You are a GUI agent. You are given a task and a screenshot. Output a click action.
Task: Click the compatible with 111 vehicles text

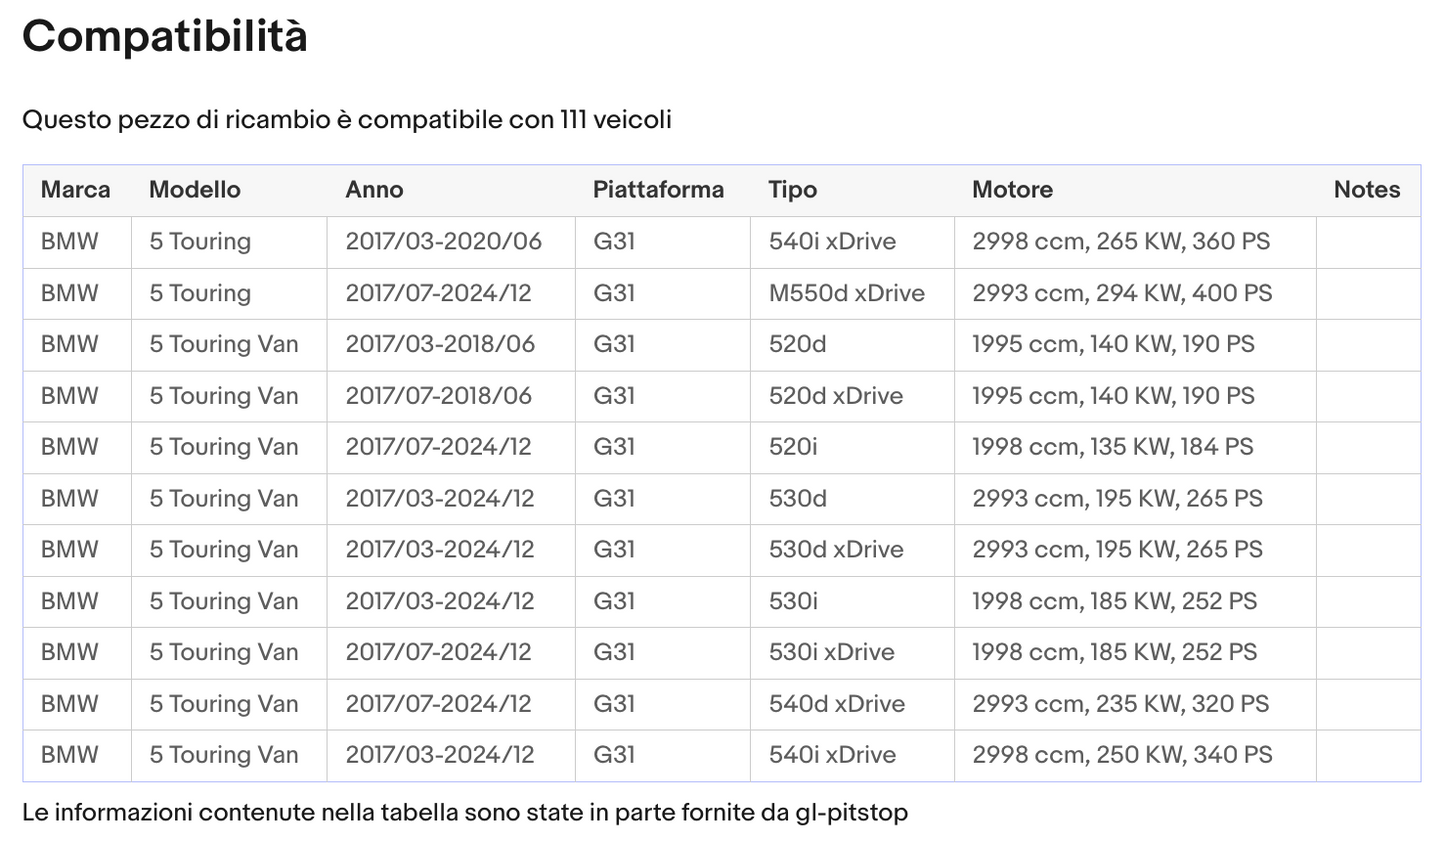(x=347, y=120)
